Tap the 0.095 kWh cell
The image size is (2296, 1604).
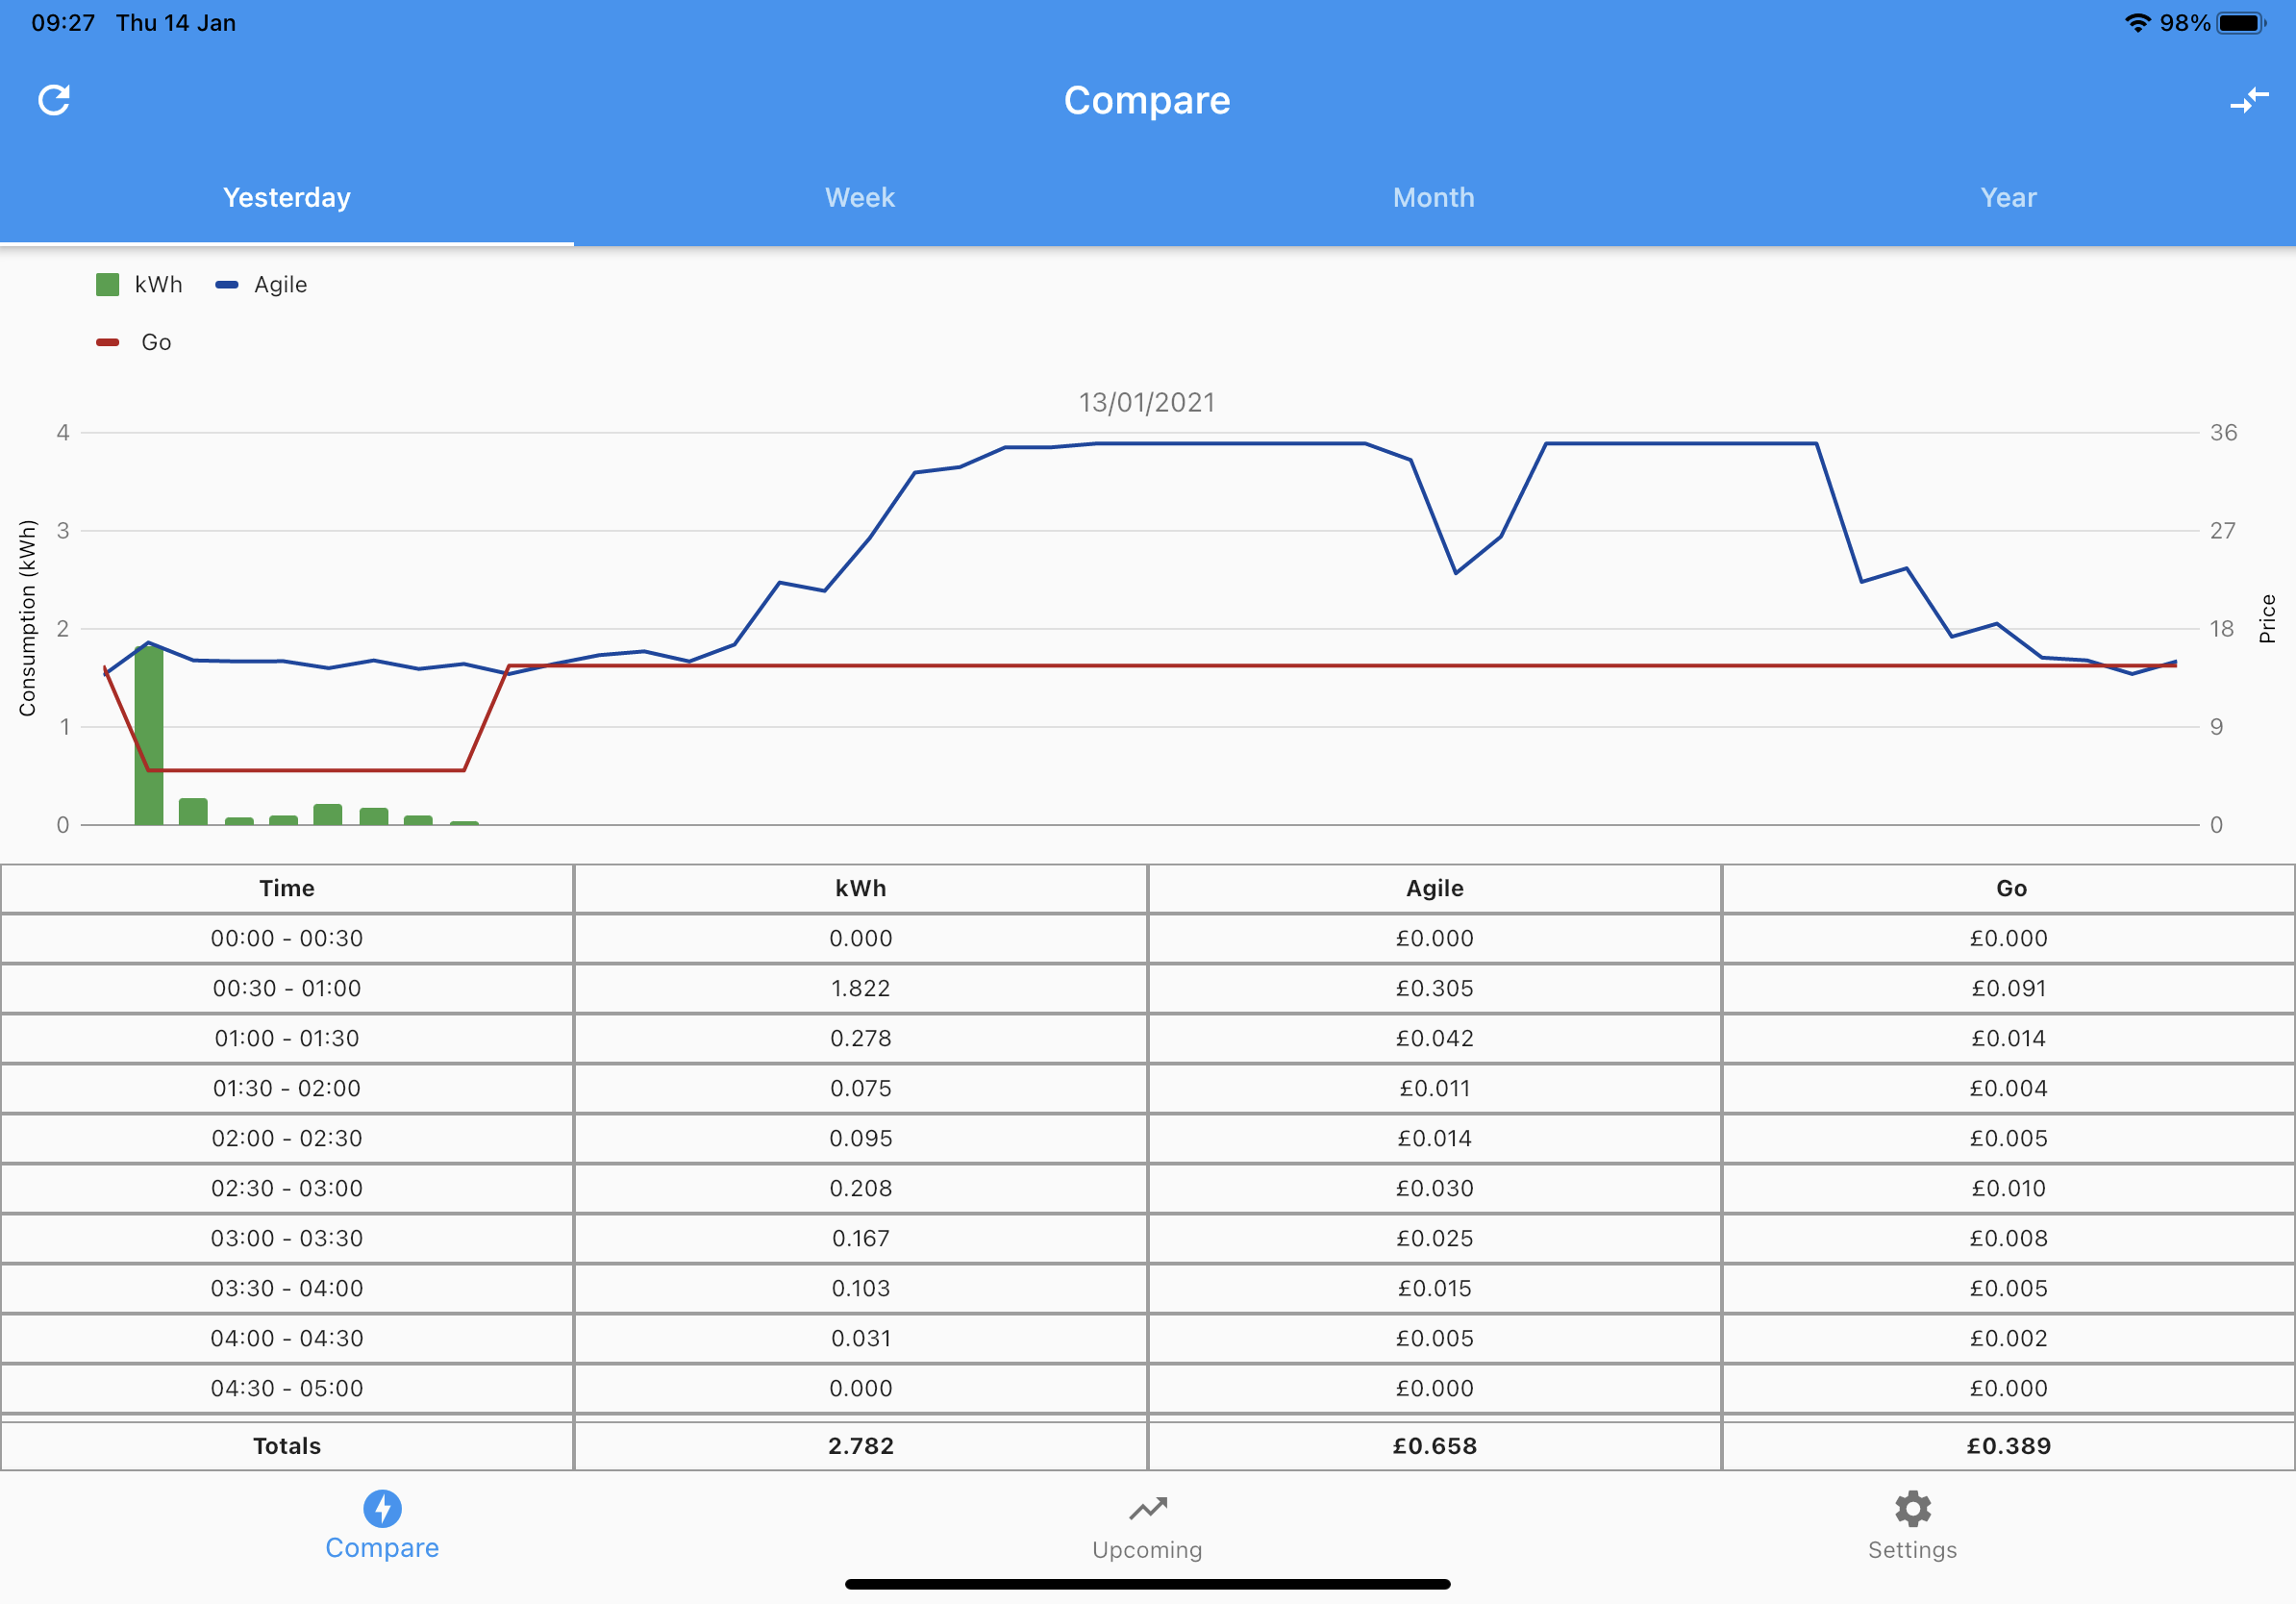pos(861,1138)
